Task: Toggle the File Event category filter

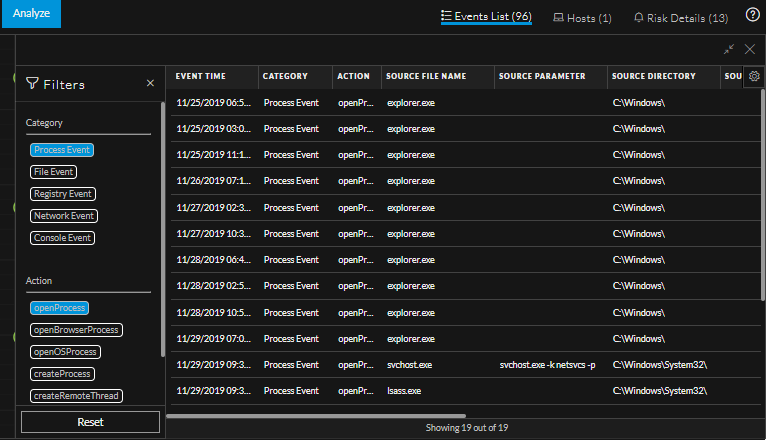Action: point(54,172)
